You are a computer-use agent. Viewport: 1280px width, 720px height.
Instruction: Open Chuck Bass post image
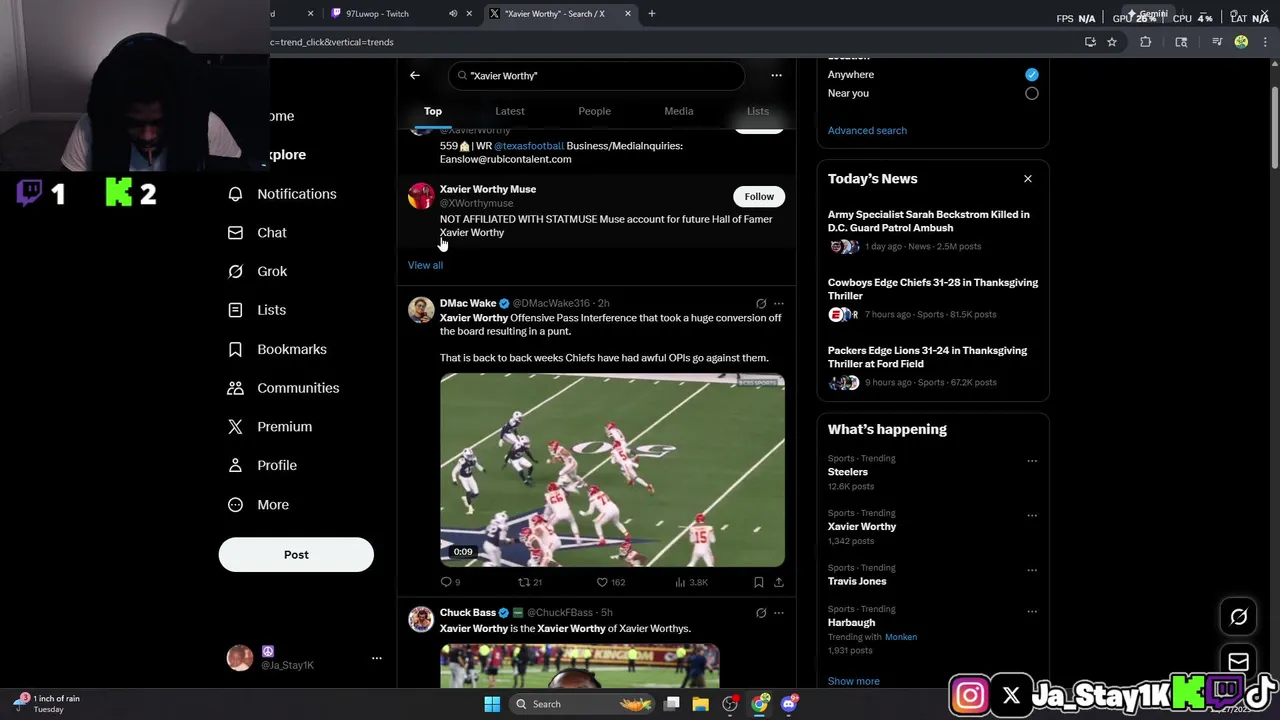click(x=580, y=666)
